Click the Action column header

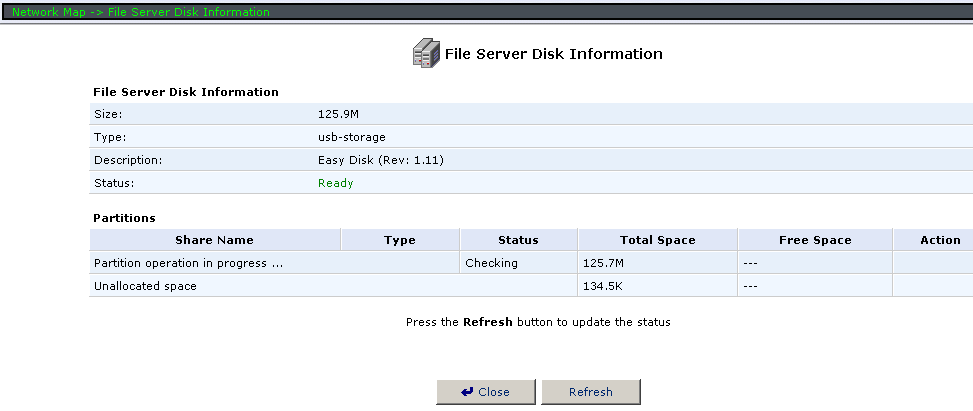click(x=940, y=240)
